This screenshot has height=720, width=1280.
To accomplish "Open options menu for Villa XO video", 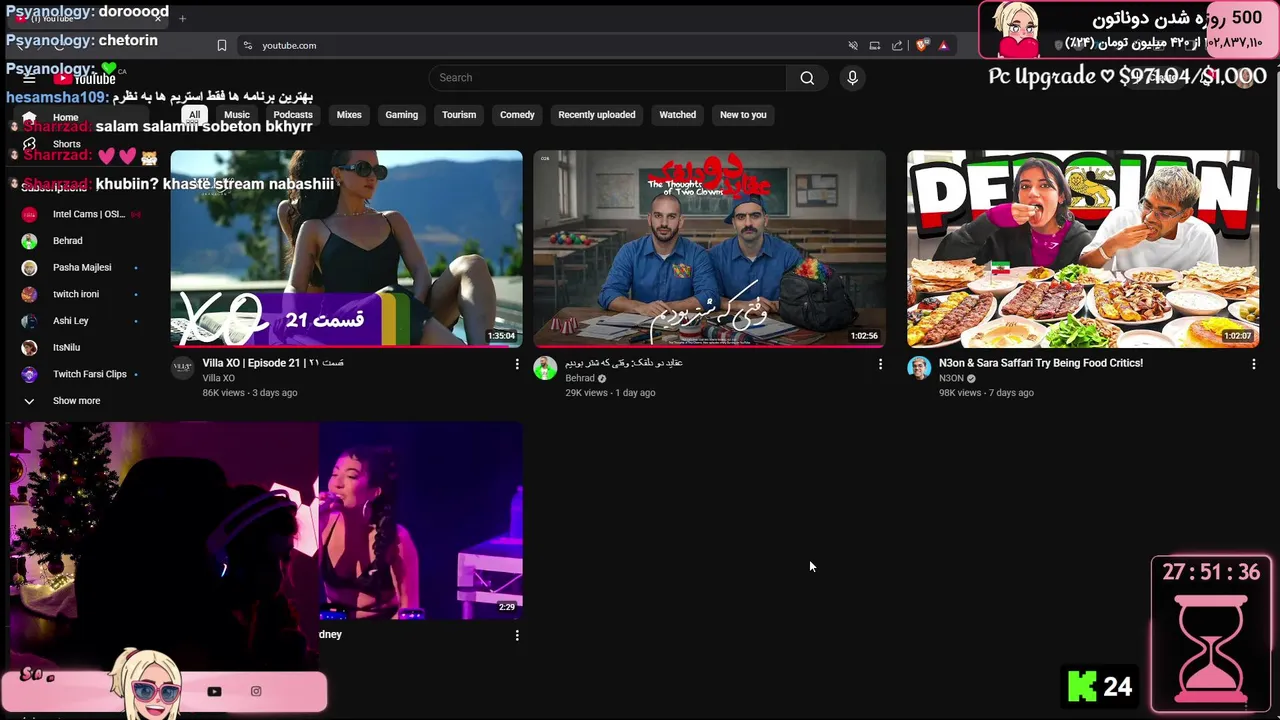I will (517, 364).
